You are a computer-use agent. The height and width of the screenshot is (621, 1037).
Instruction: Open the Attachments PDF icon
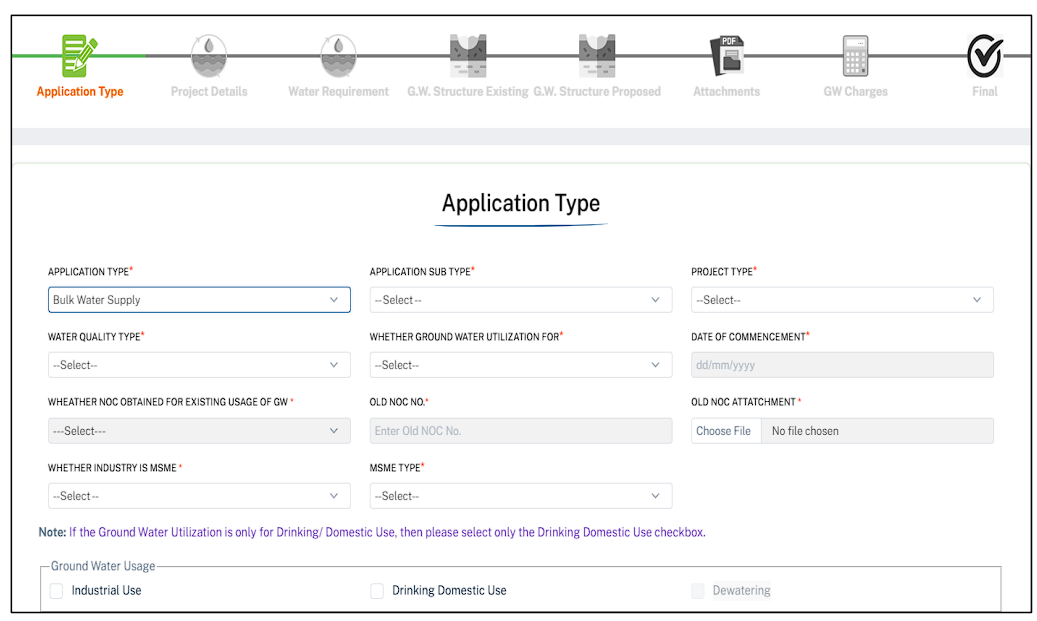pos(726,55)
